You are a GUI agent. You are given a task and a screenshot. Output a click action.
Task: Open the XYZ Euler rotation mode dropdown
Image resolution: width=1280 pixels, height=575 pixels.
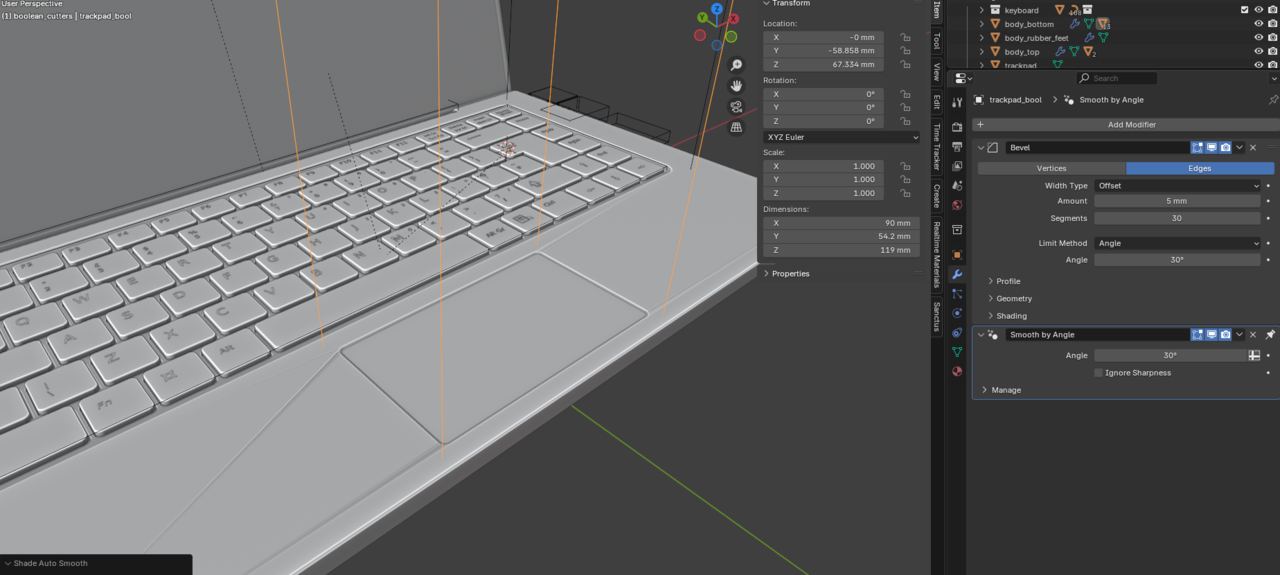pos(841,137)
